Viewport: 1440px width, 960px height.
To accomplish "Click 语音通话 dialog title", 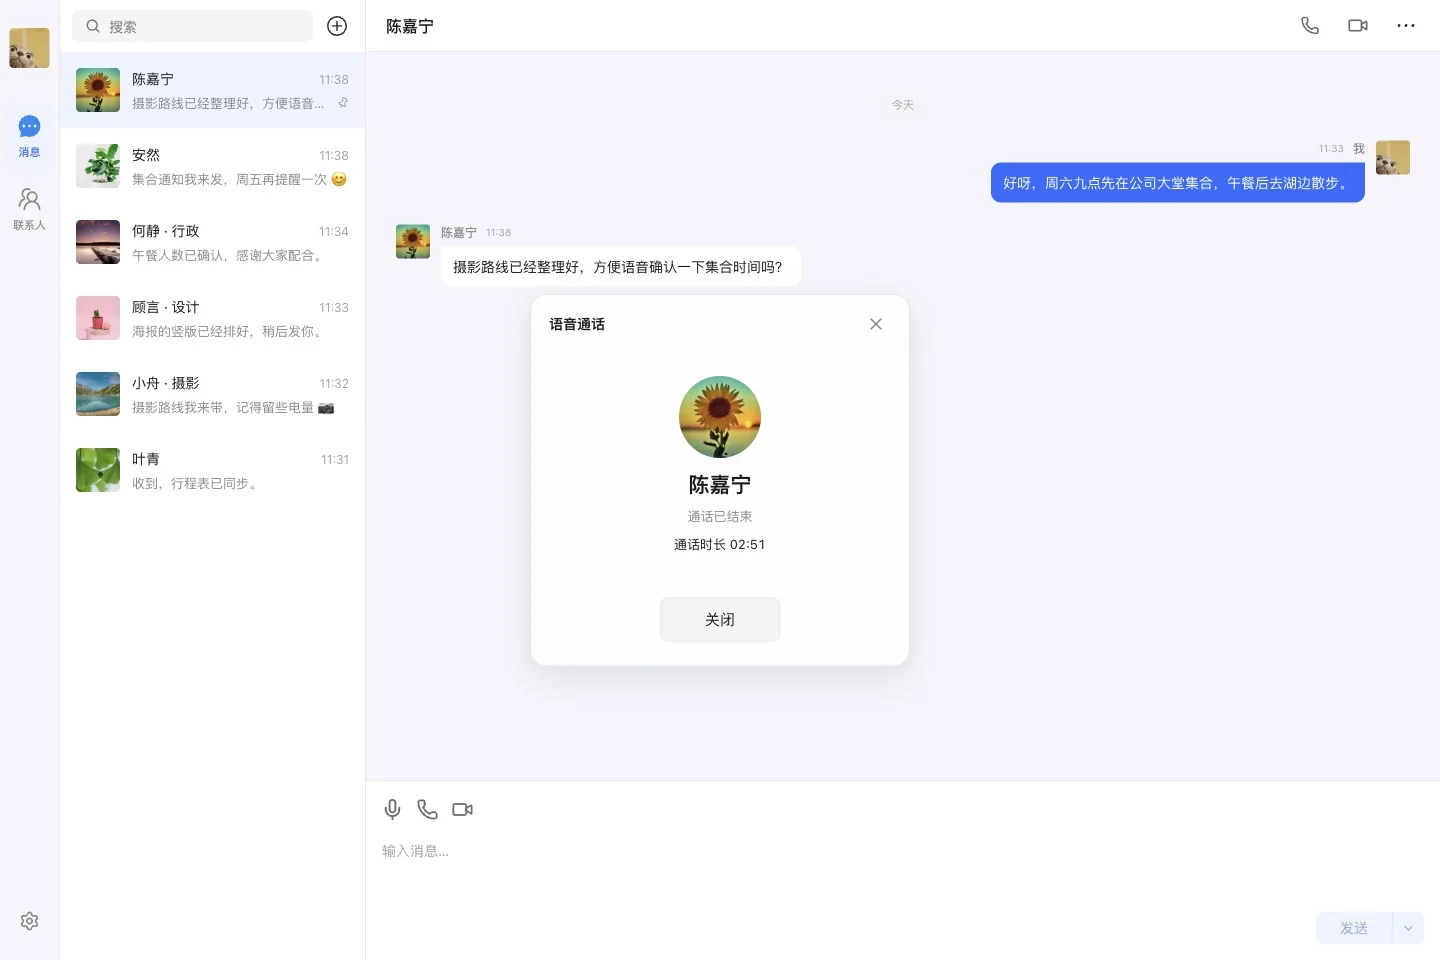I will tap(577, 324).
